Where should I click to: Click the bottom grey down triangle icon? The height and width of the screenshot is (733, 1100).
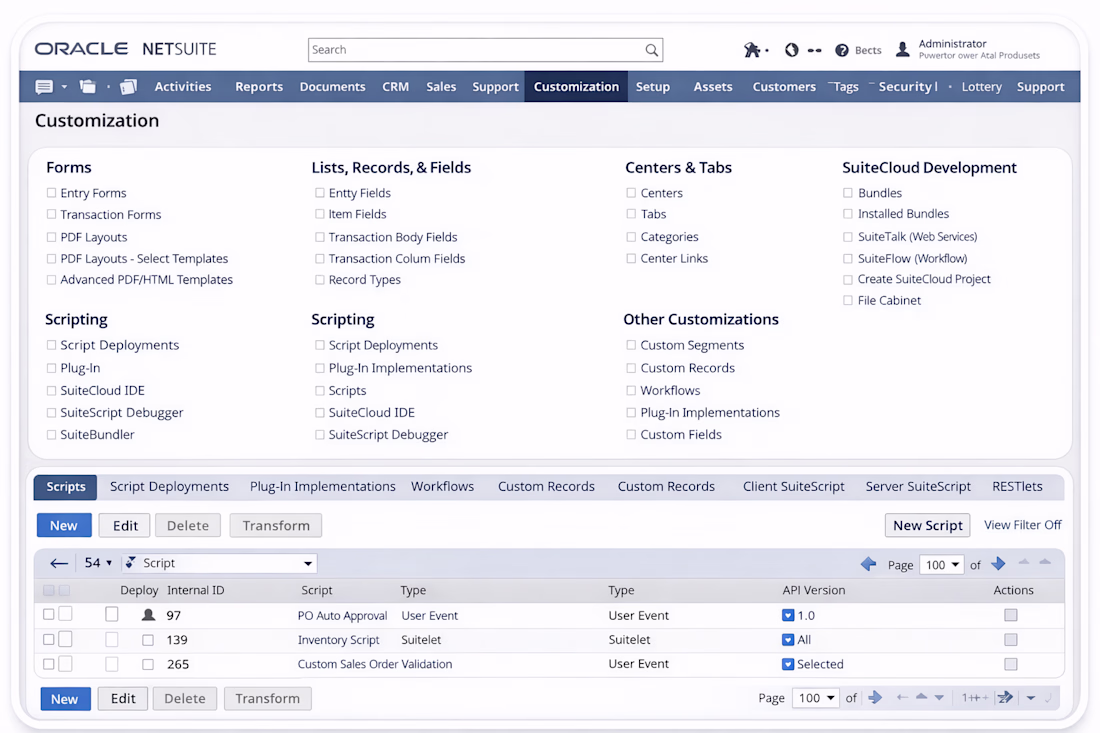point(939,698)
